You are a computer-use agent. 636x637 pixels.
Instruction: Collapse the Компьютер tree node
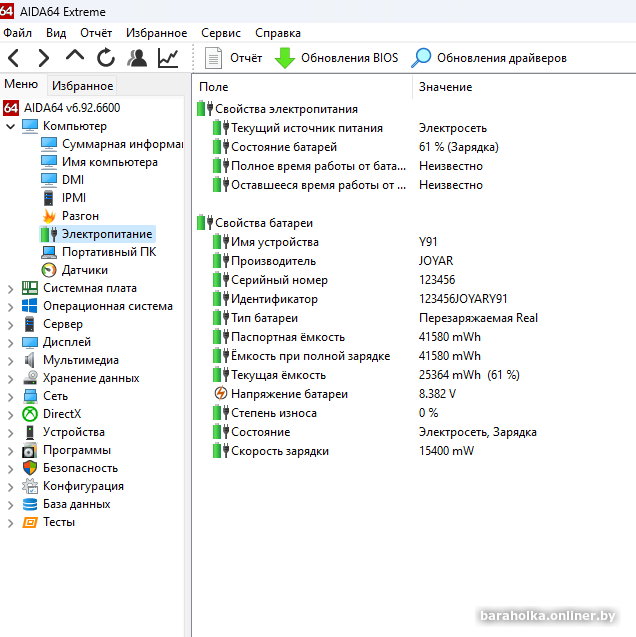coord(11,126)
